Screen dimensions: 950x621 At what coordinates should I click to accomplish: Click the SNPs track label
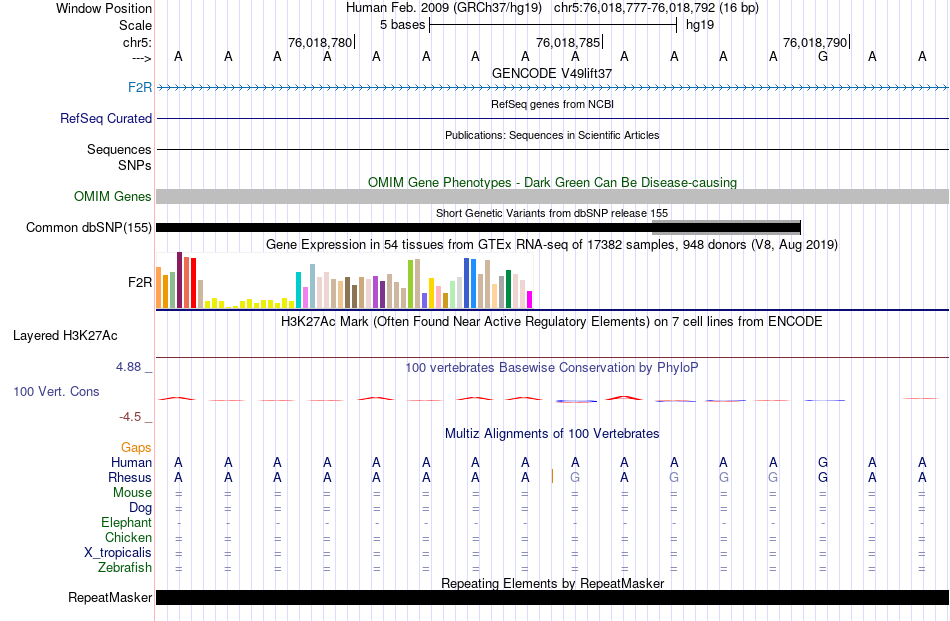pyautogui.click(x=135, y=165)
